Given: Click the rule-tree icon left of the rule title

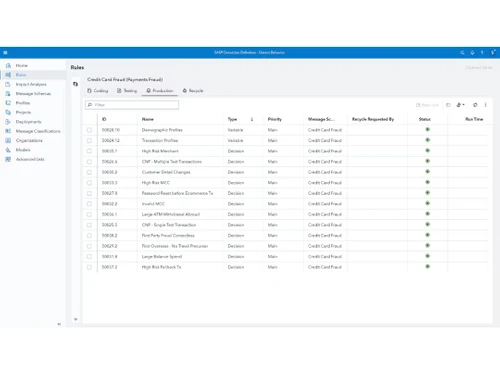Looking at the screenshot, I should (x=76, y=84).
